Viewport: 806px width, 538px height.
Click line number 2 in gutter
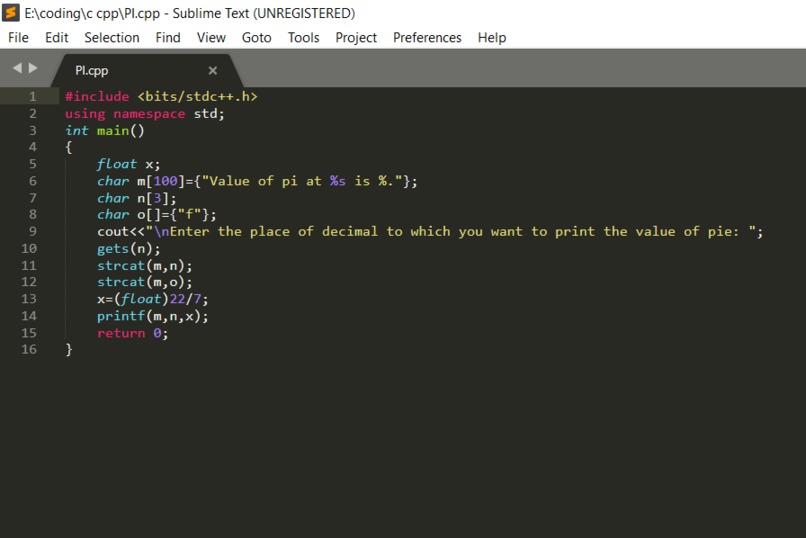point(32,114)
